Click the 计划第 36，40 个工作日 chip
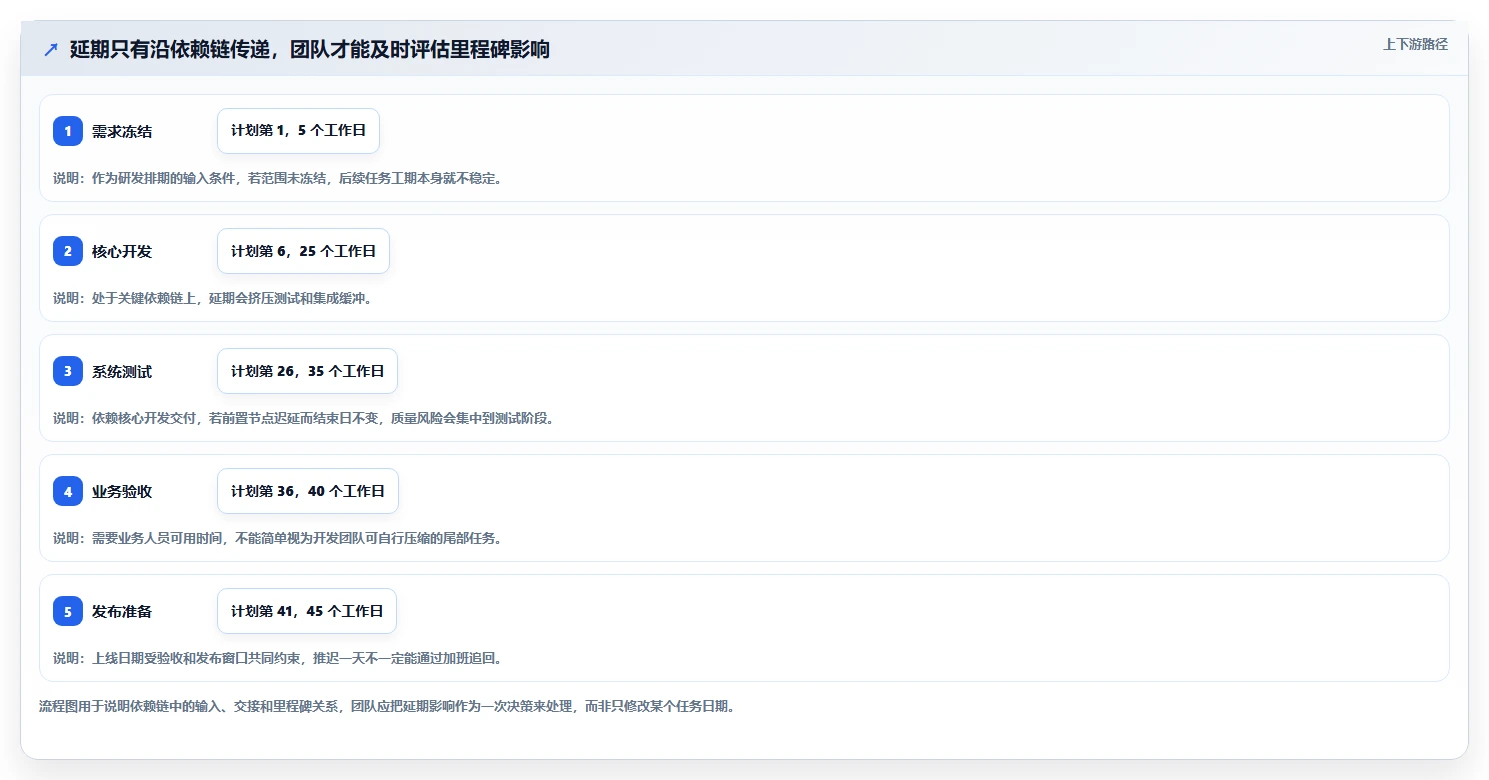Image resolution: width=1489 pixels, height=780 pixels. (308, 491)
